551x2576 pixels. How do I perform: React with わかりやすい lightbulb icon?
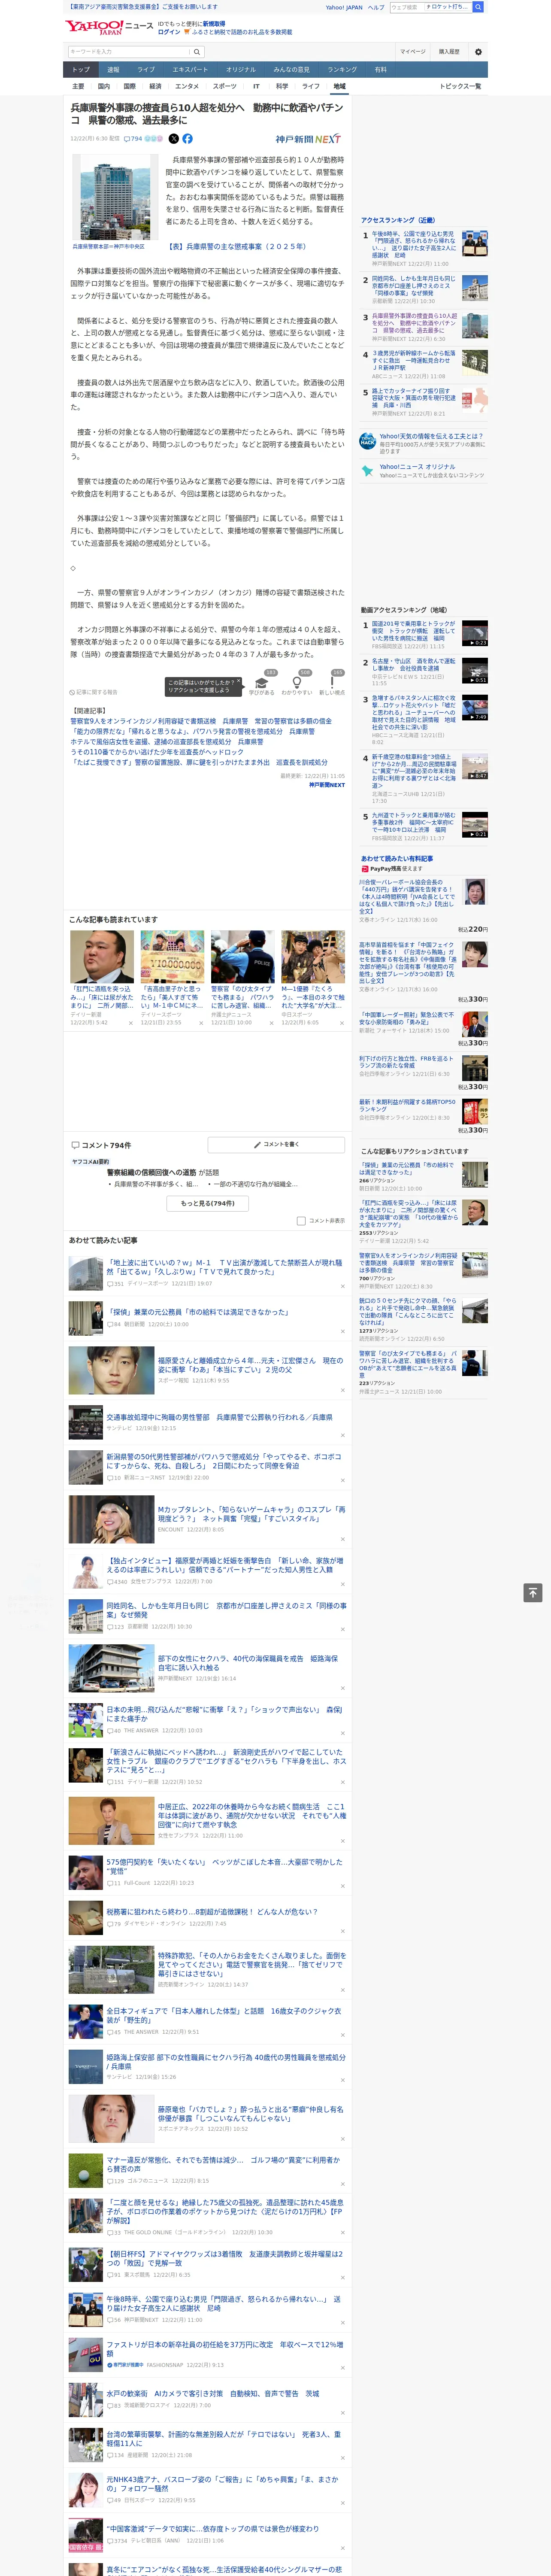[x=297, y=683]
